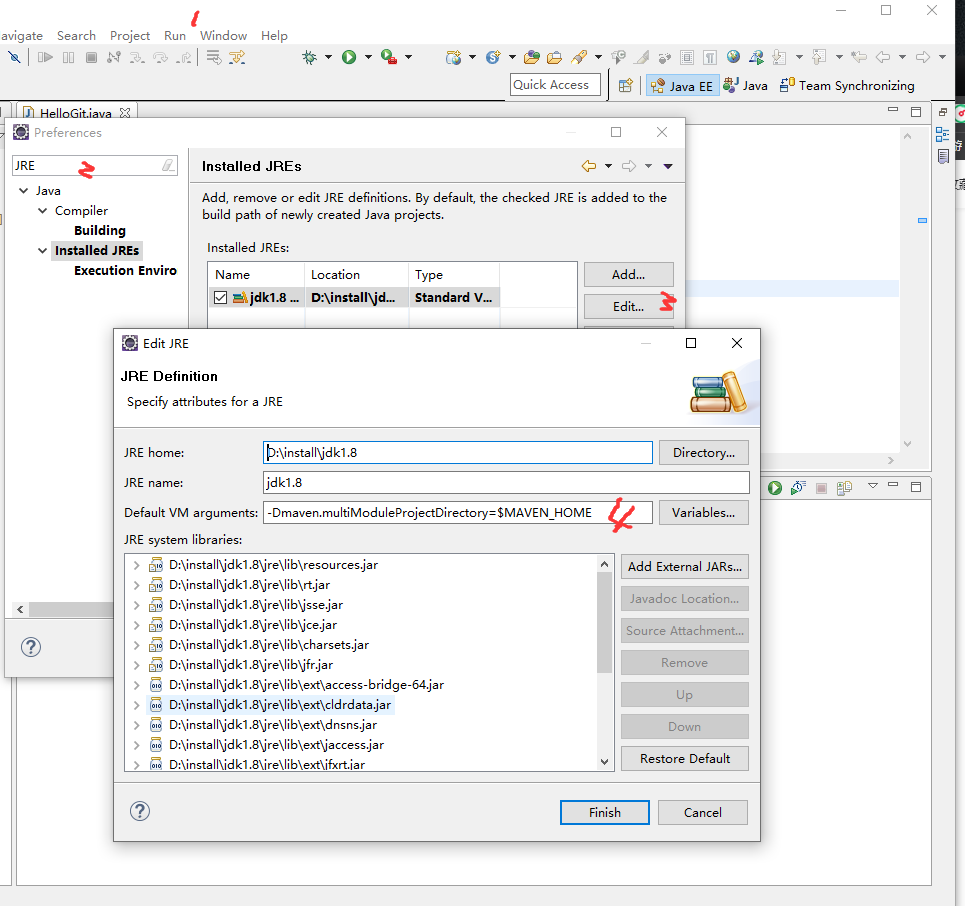Switch to the HelloGit.java editor tab
The image size is (965, 906).
[x=76, y=113]
